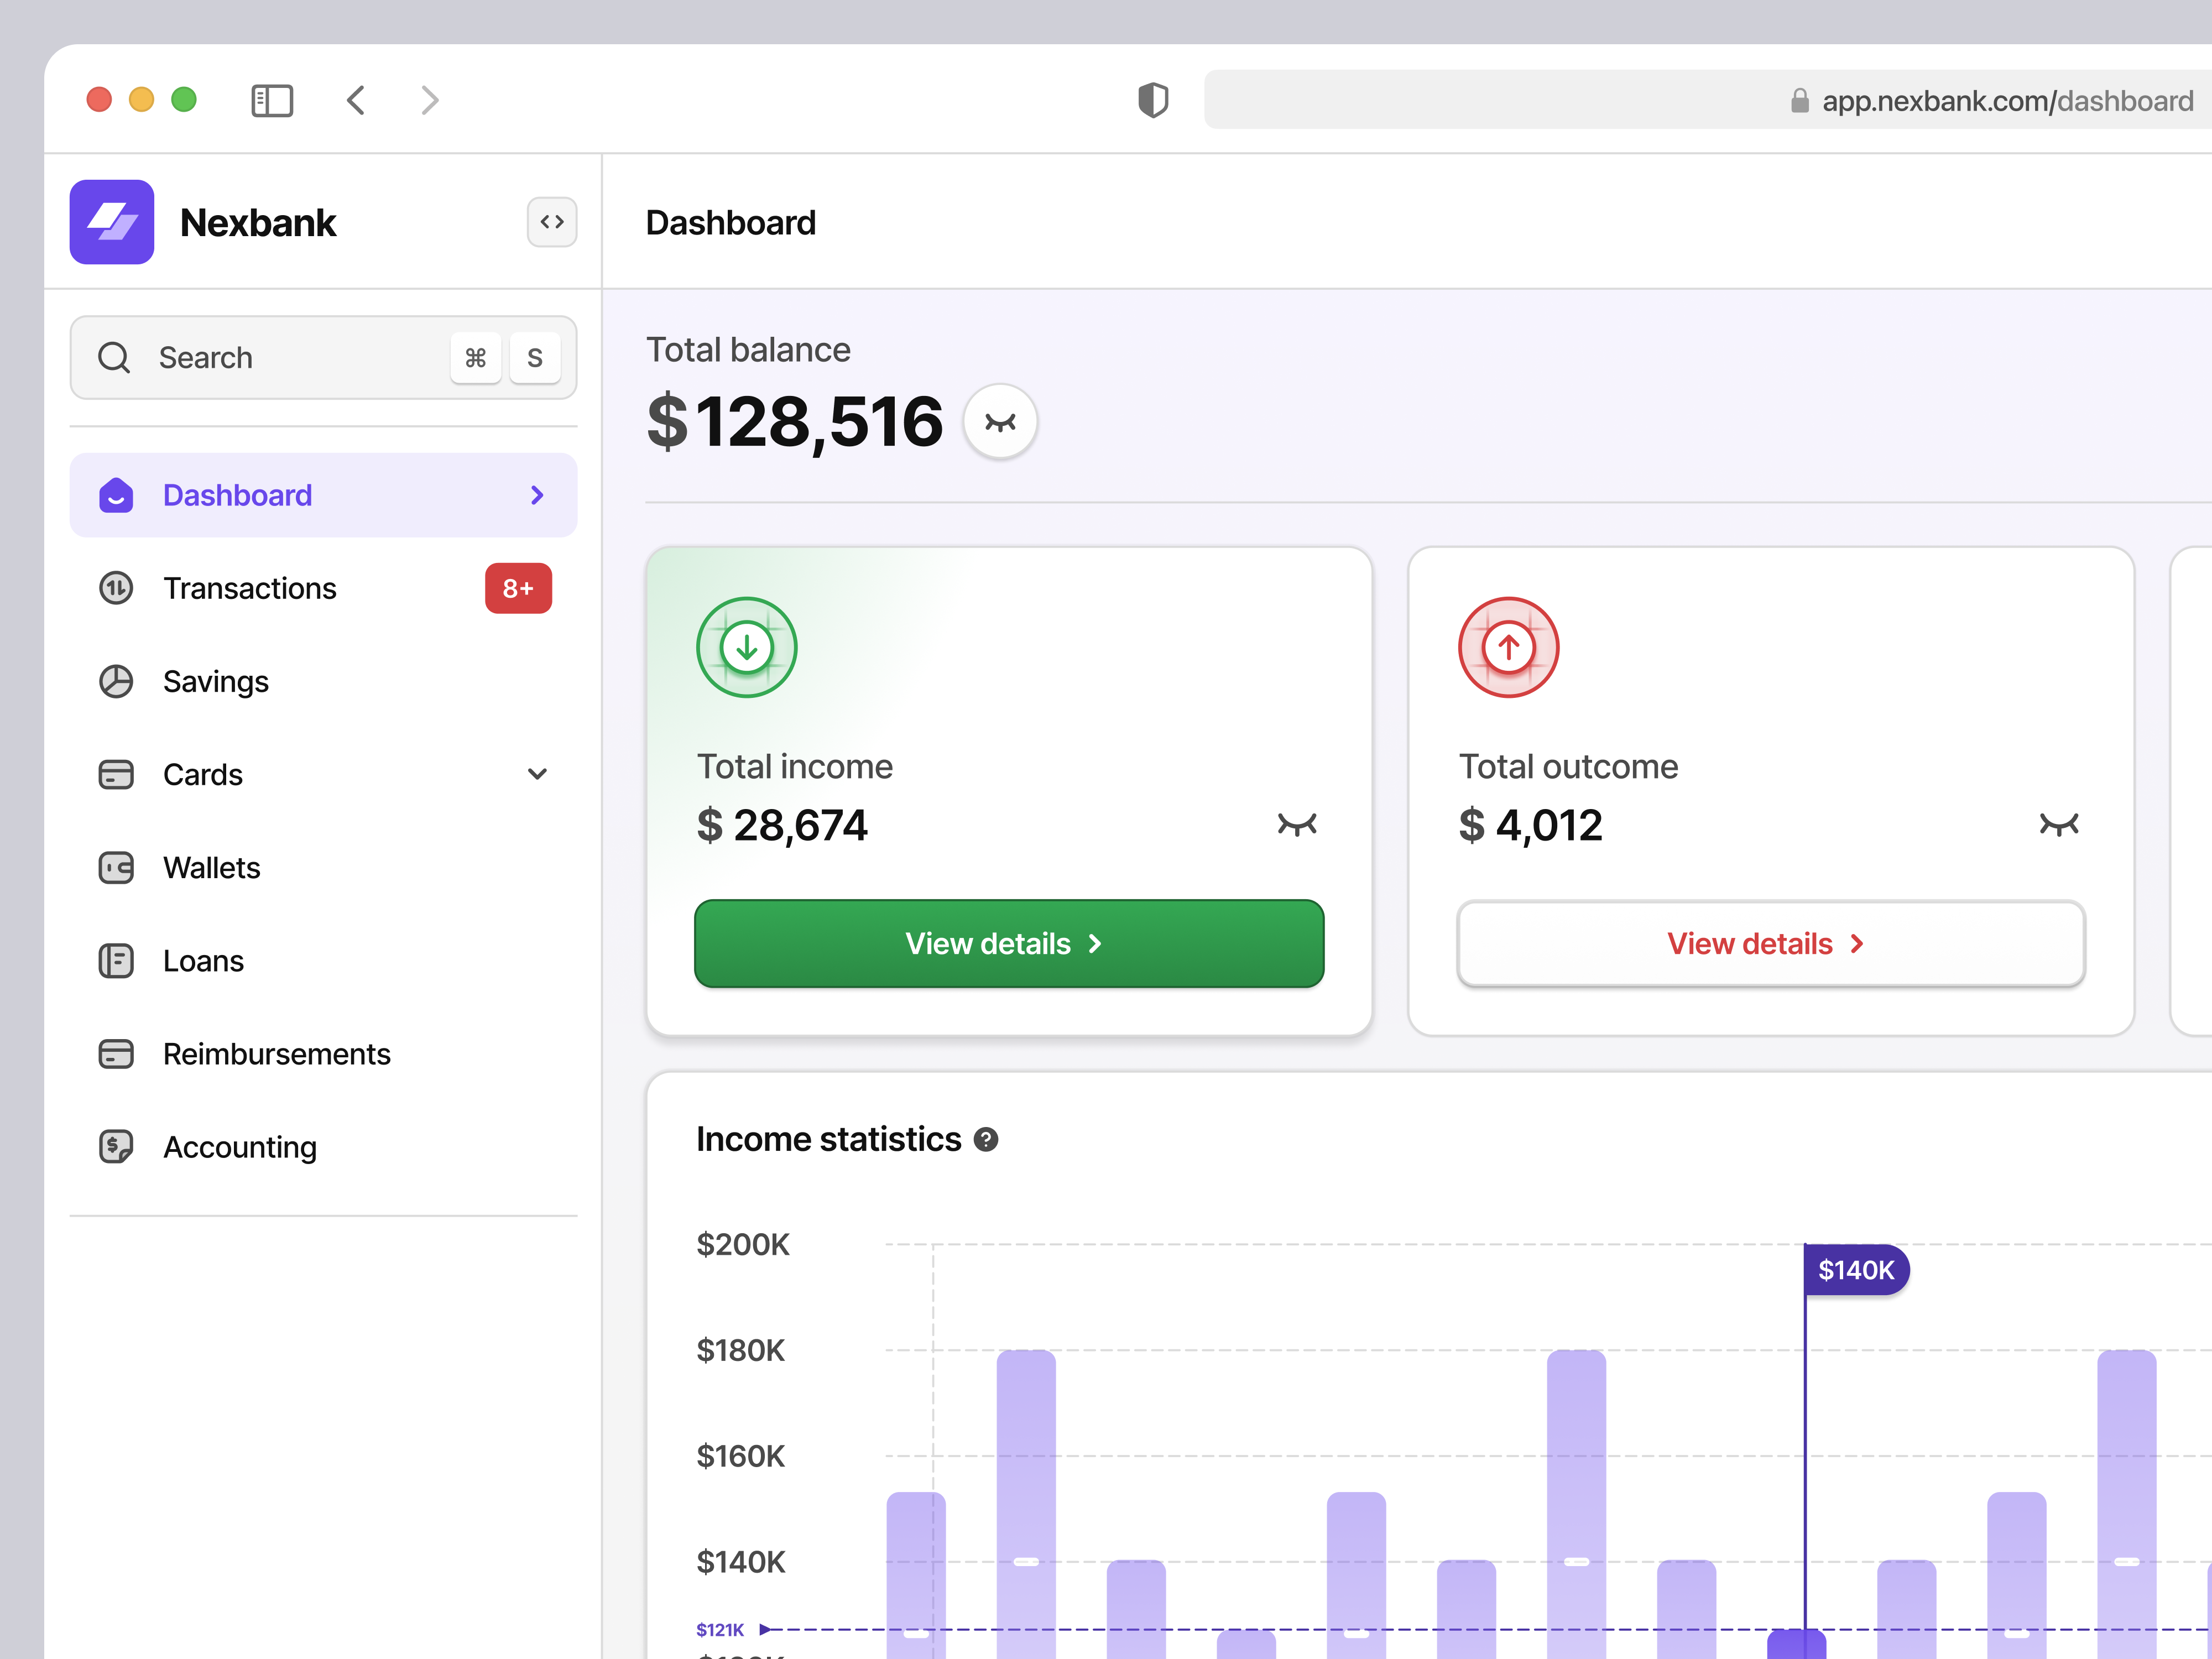Expand the Cards submenu chevron

pyautogui.click(x=537, y=774)
